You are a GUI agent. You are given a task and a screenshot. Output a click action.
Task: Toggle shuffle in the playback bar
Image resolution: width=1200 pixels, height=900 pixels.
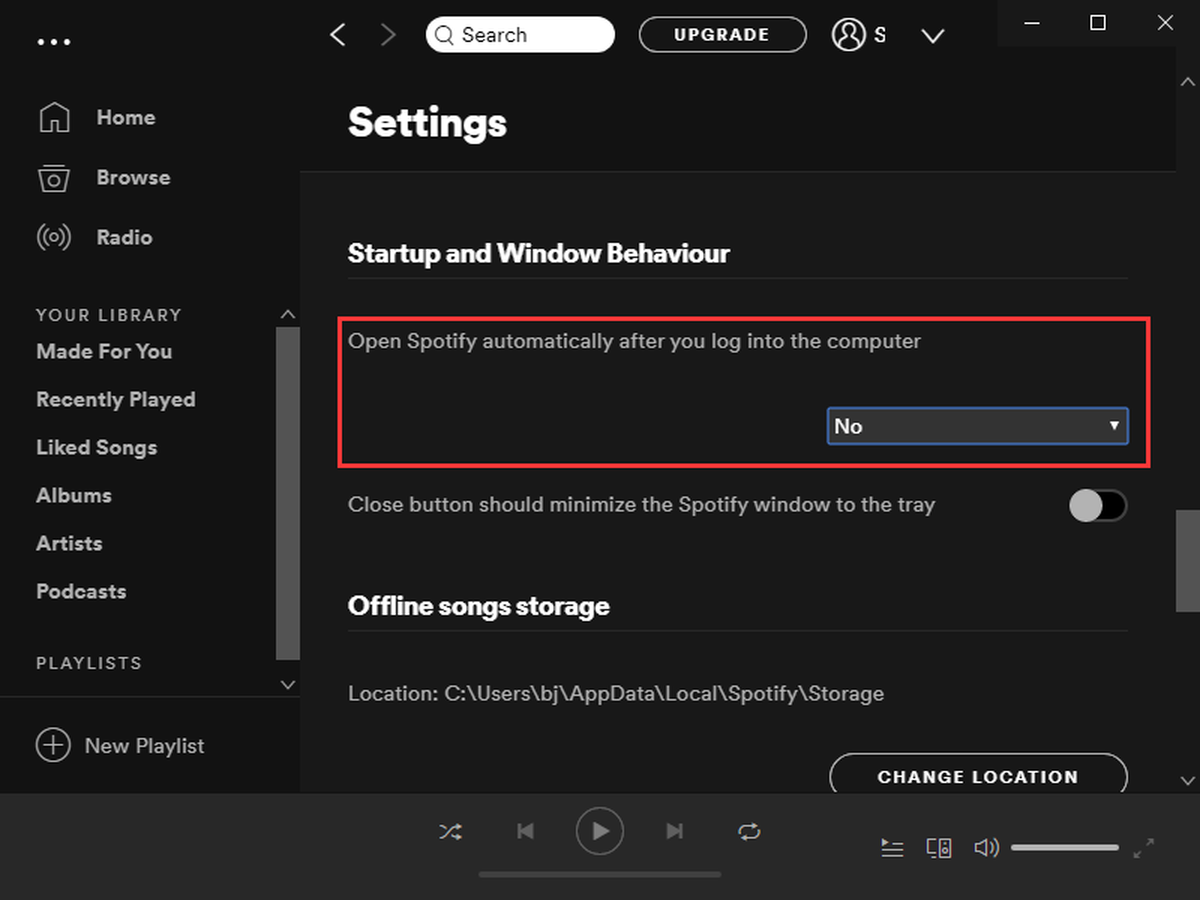point(450,831)
